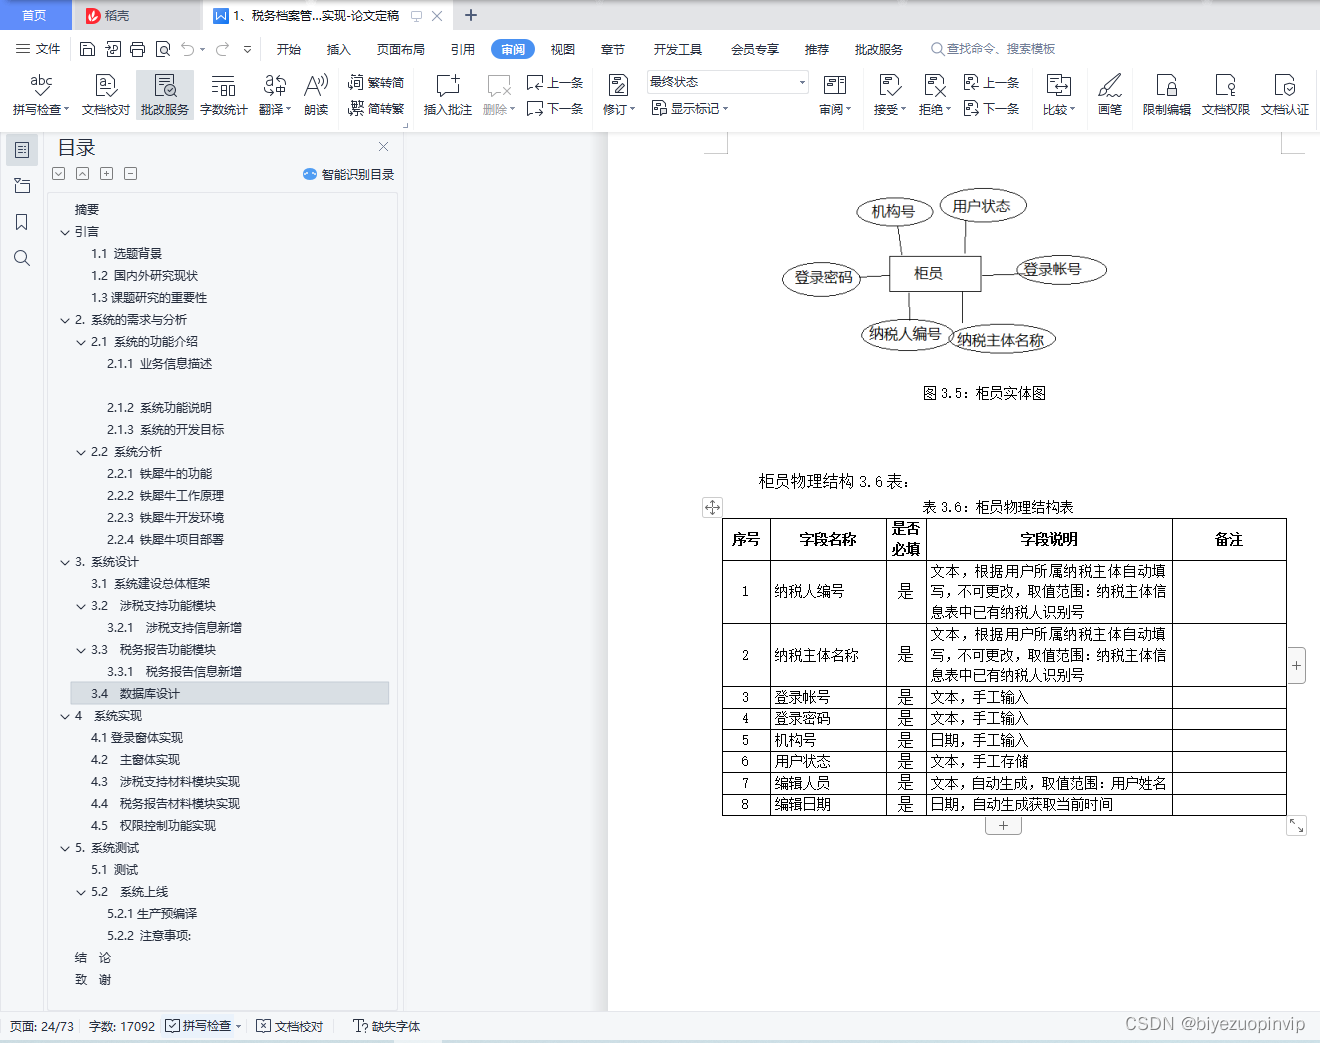Screen dimensions: 1320x1043
Task: Jump to 5.1 测试 in outline
Action: (115, 870)
